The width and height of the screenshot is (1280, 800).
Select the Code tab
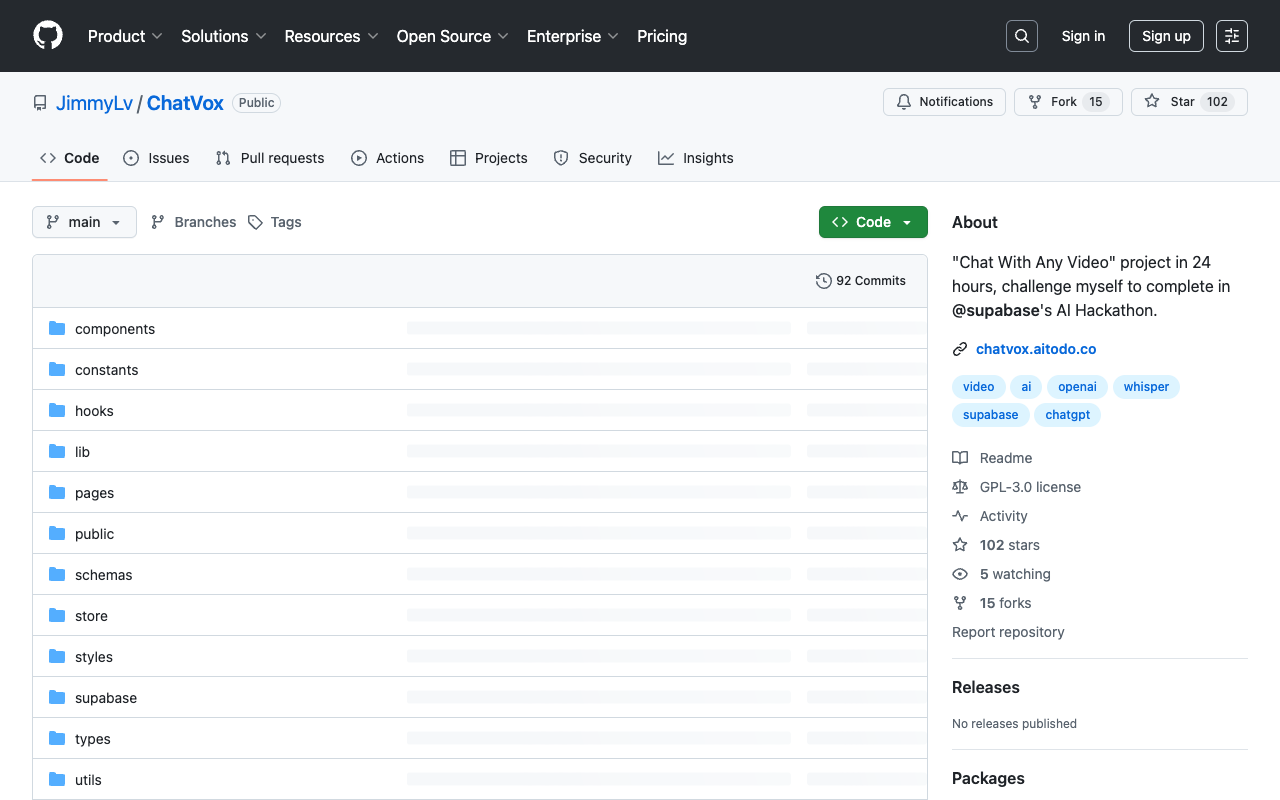pos(70,158)
